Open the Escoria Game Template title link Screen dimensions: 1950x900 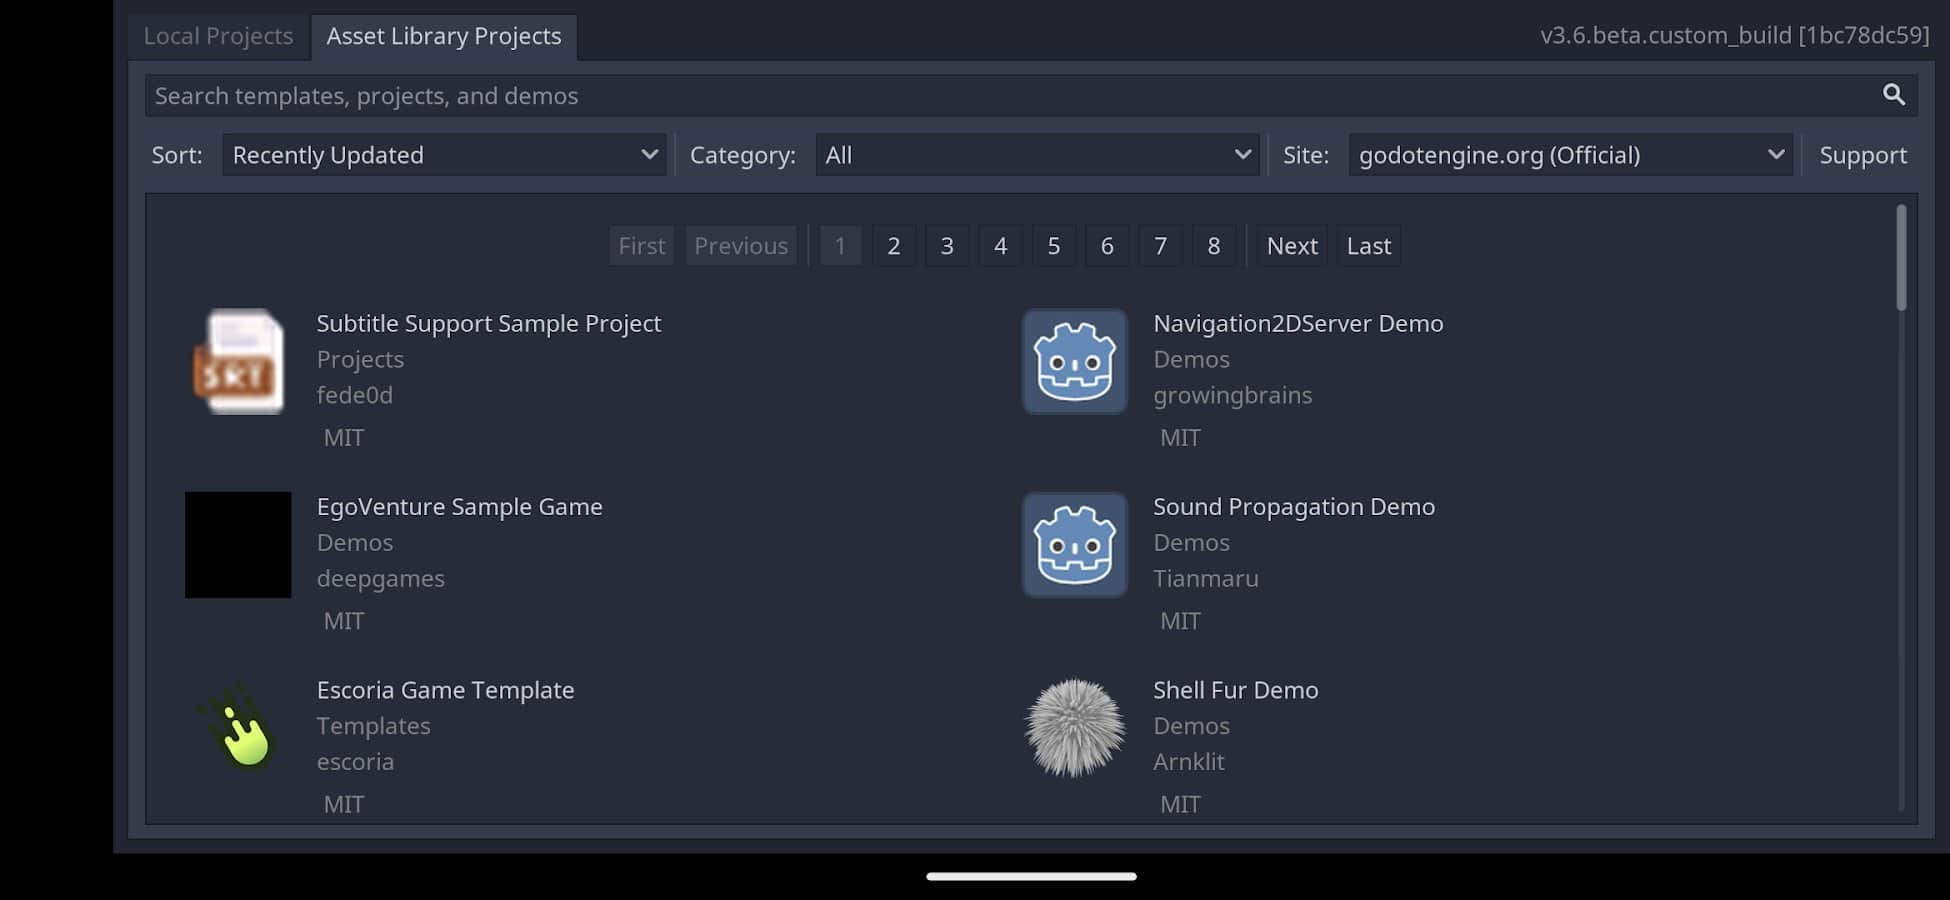pos(445,690)
